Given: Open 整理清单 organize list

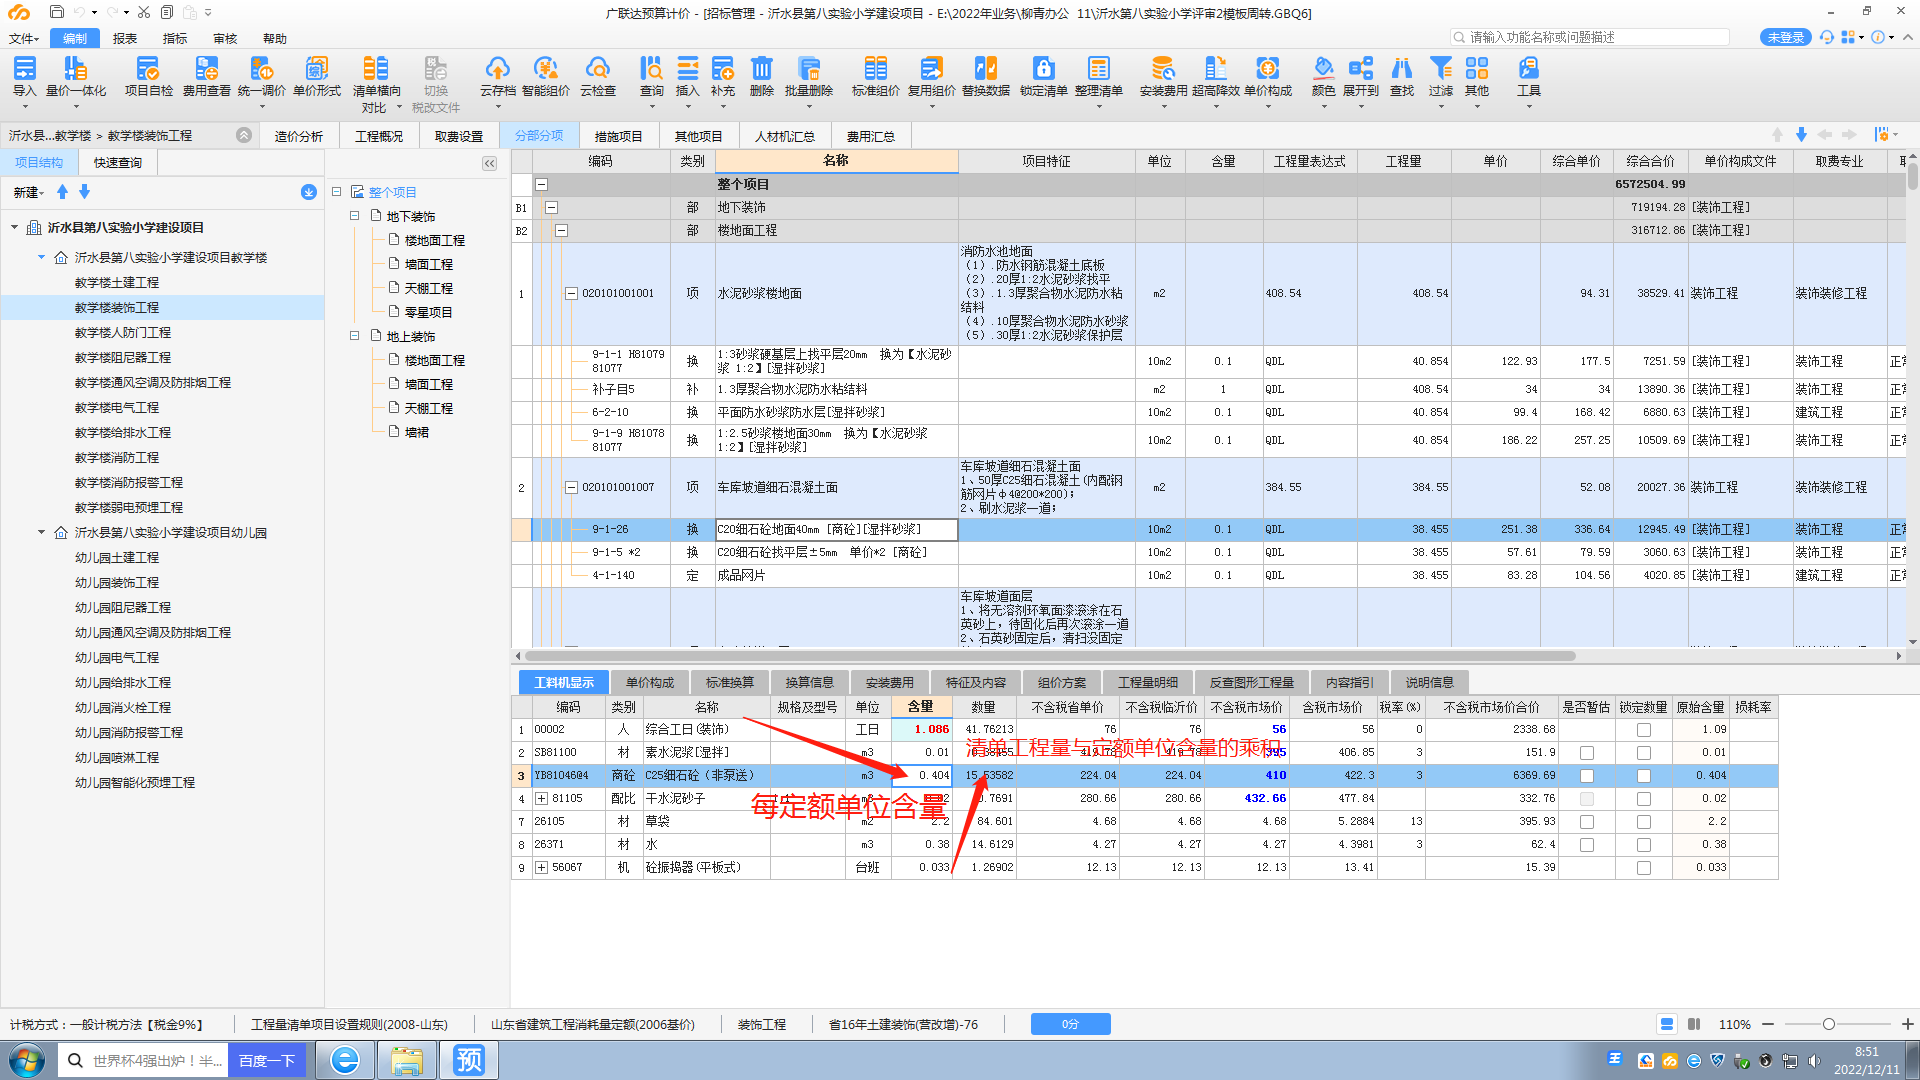Looking at the screenshot, I should pos(1099,76).
